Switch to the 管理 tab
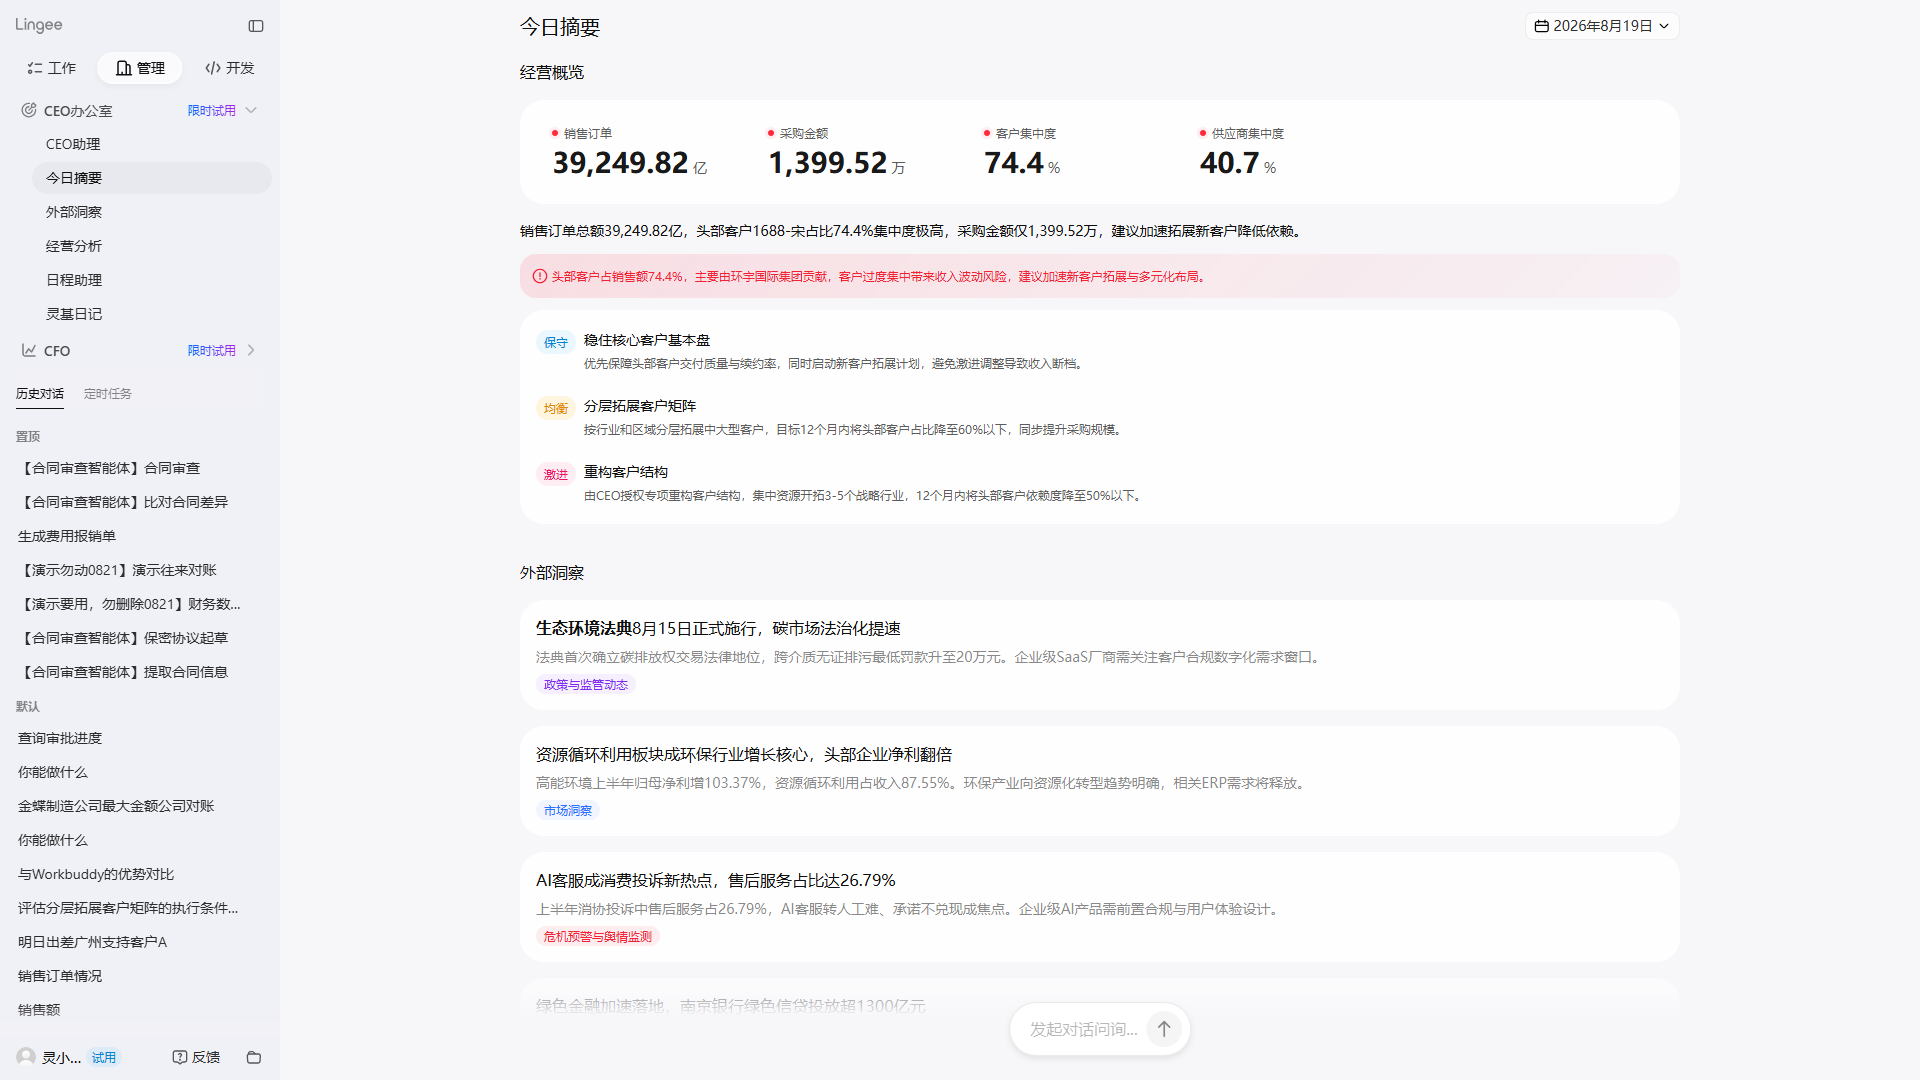The width and height of the screenshot is (1920, 1080). click(140, 68)
